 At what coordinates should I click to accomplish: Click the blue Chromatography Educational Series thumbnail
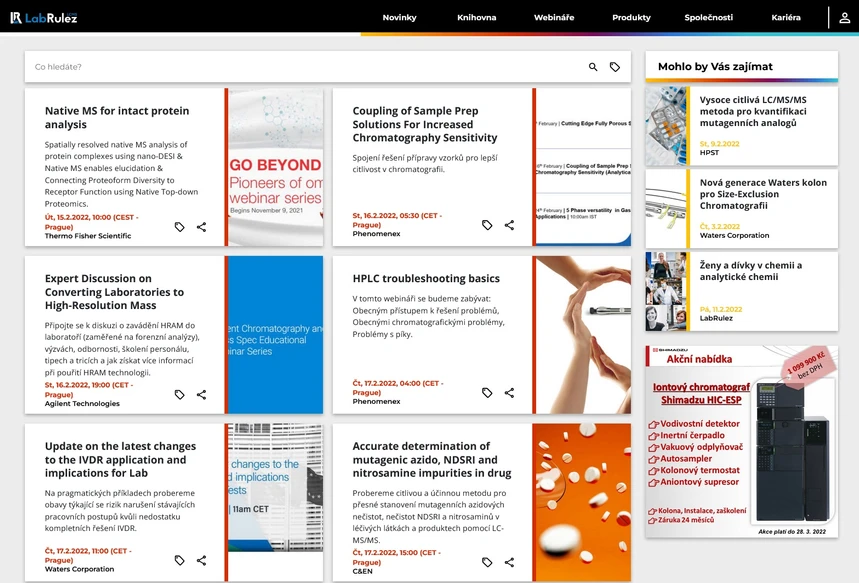point(276,335)
